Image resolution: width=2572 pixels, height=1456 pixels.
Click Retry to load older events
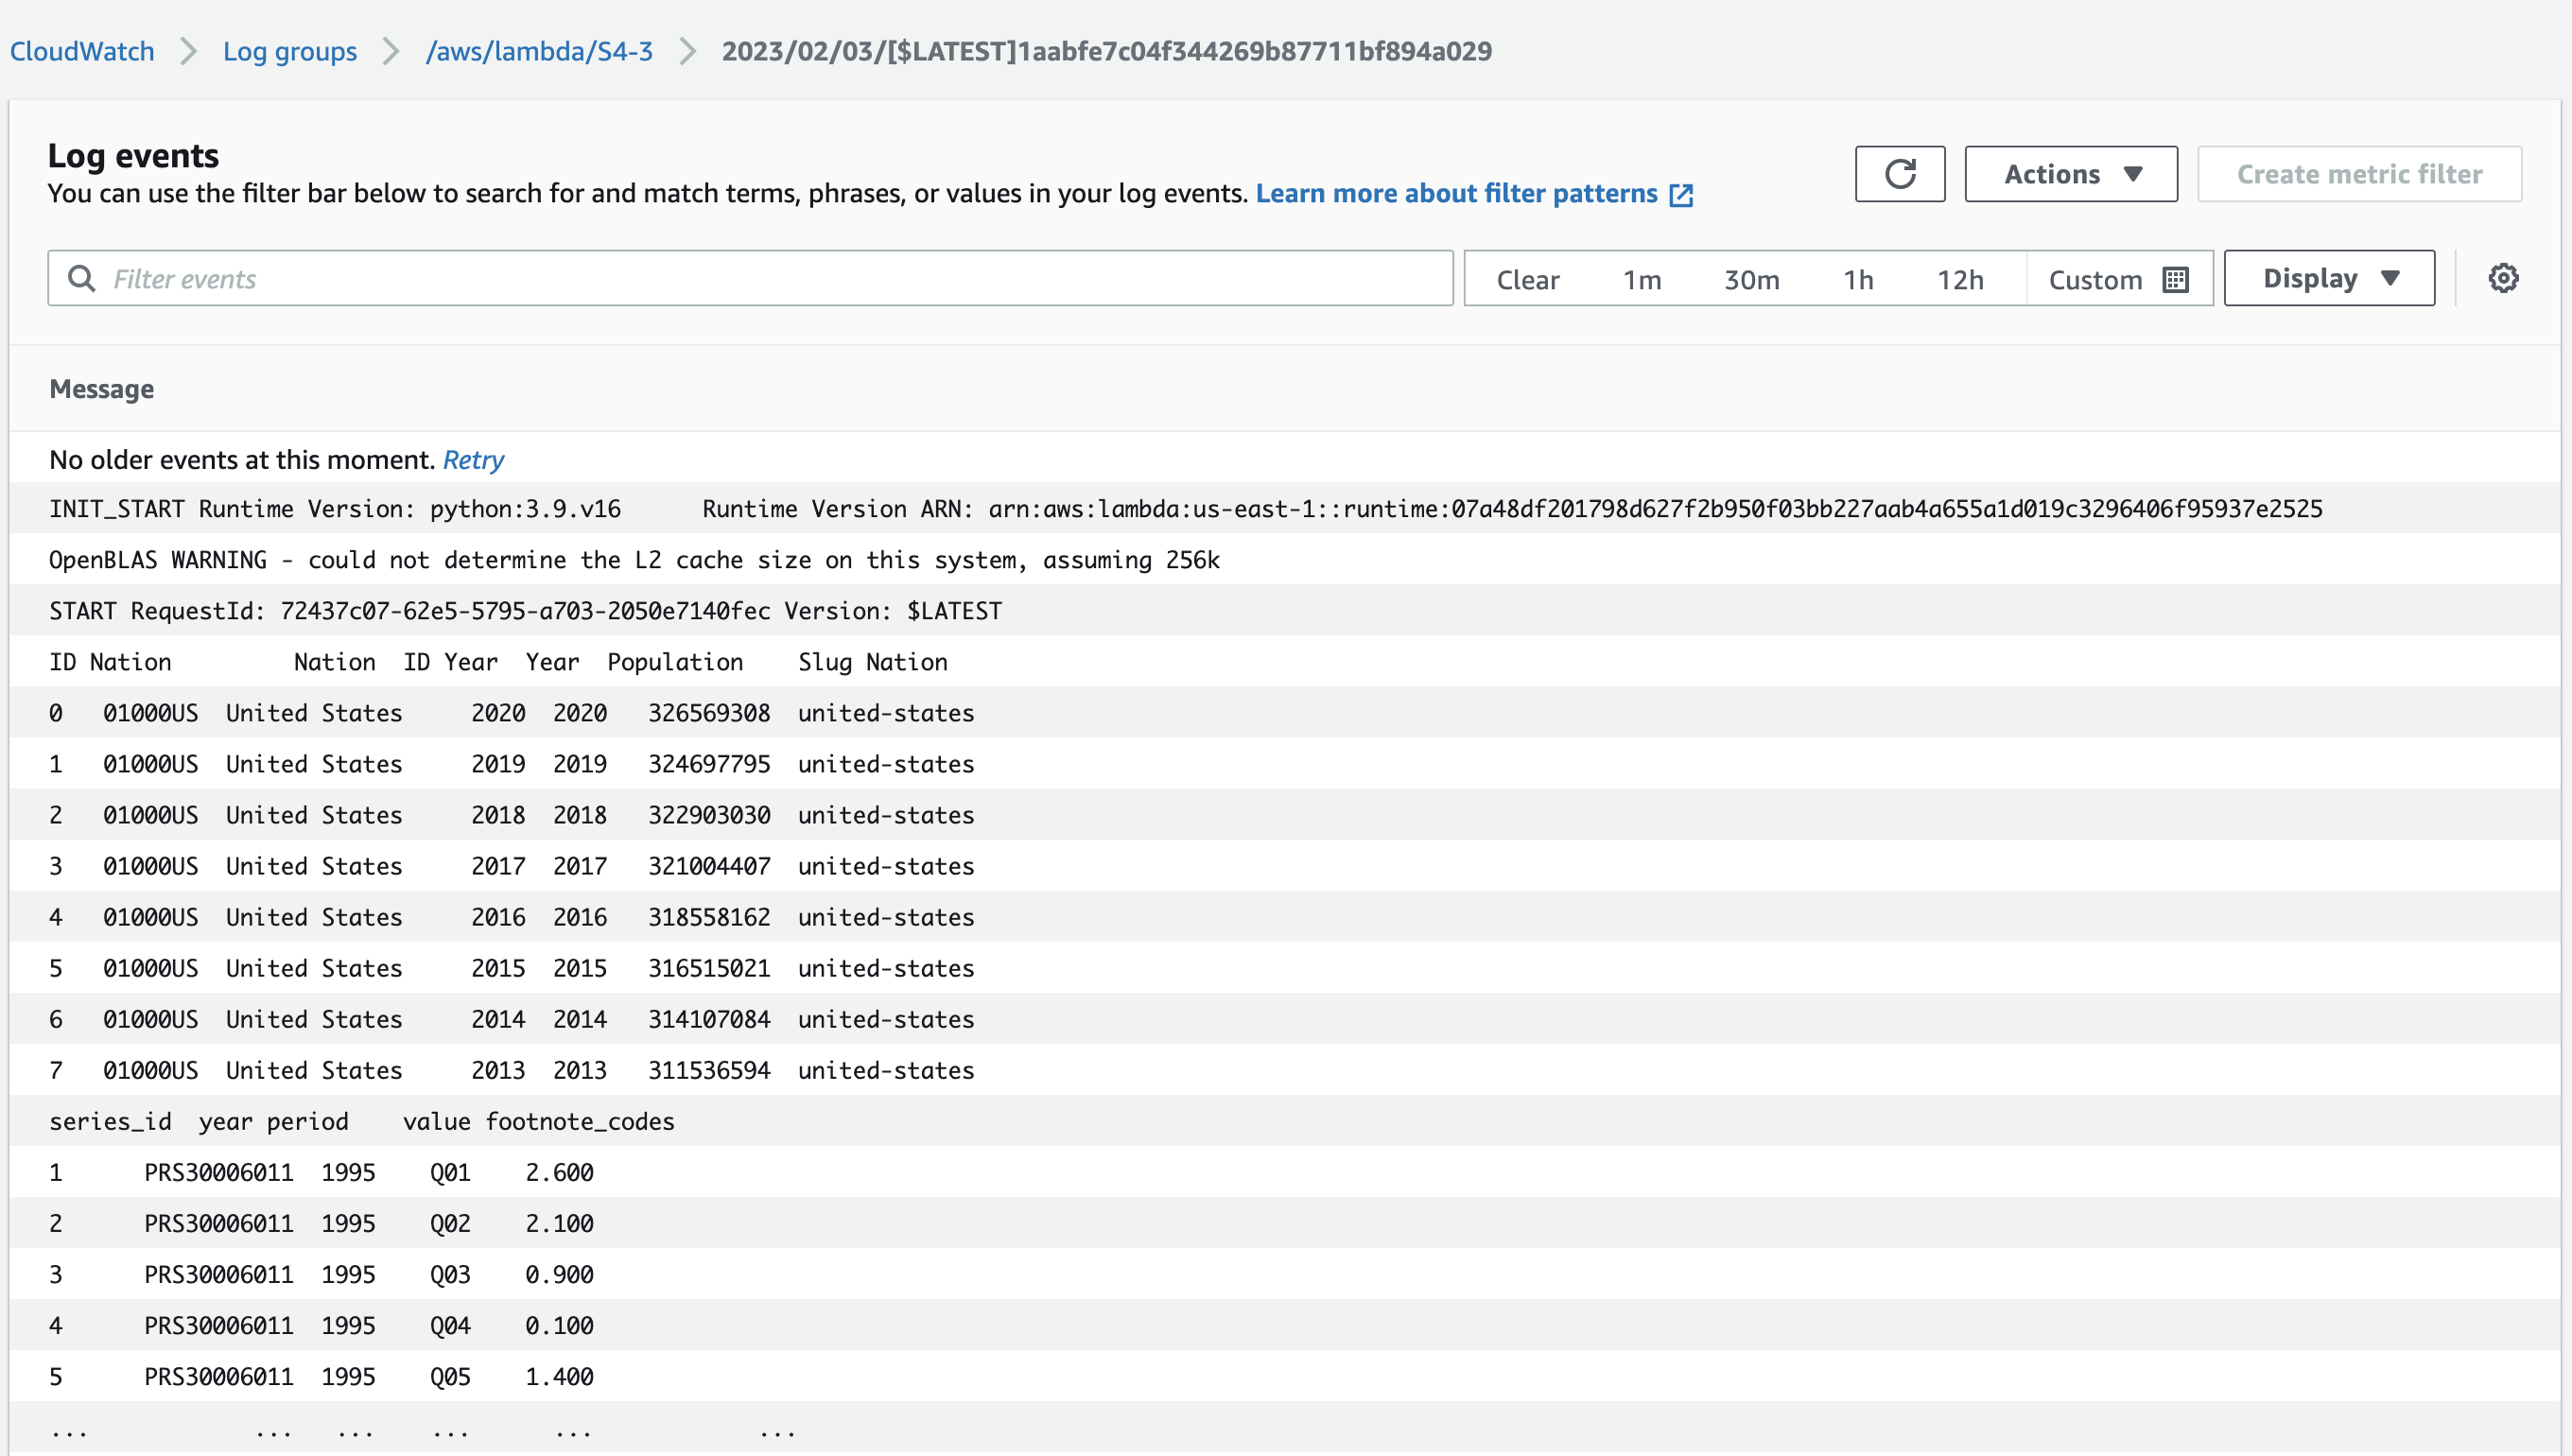[473, 460]
